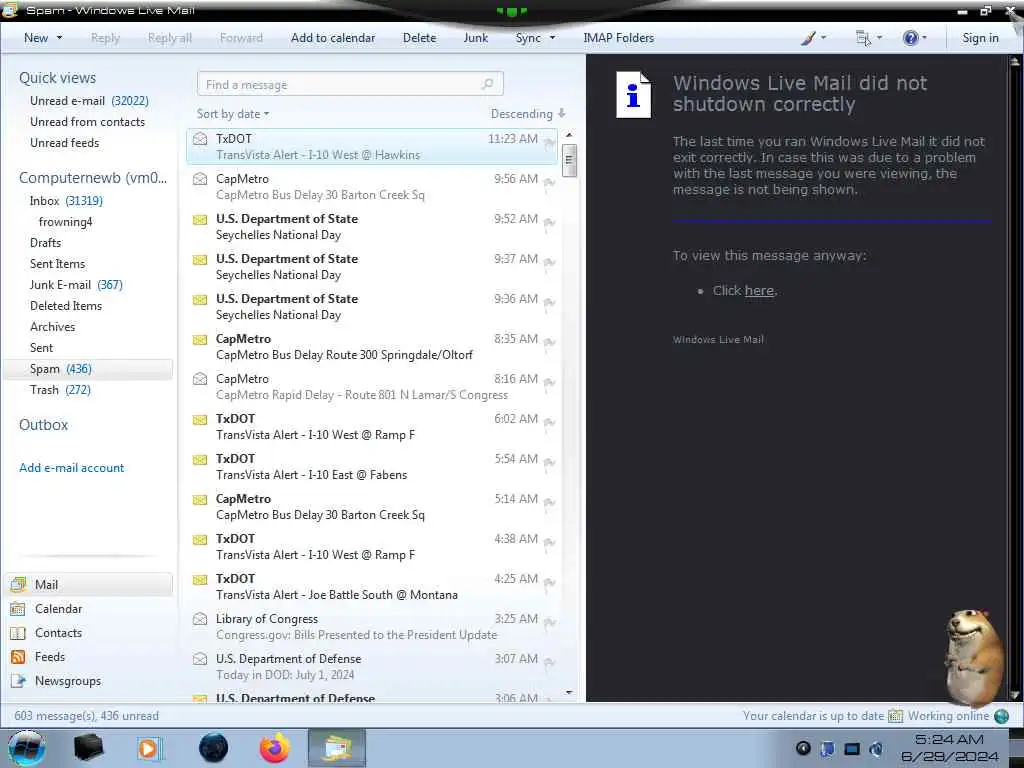
Task: Click Reply in the toolbar
Action: (x=105, y=38)
